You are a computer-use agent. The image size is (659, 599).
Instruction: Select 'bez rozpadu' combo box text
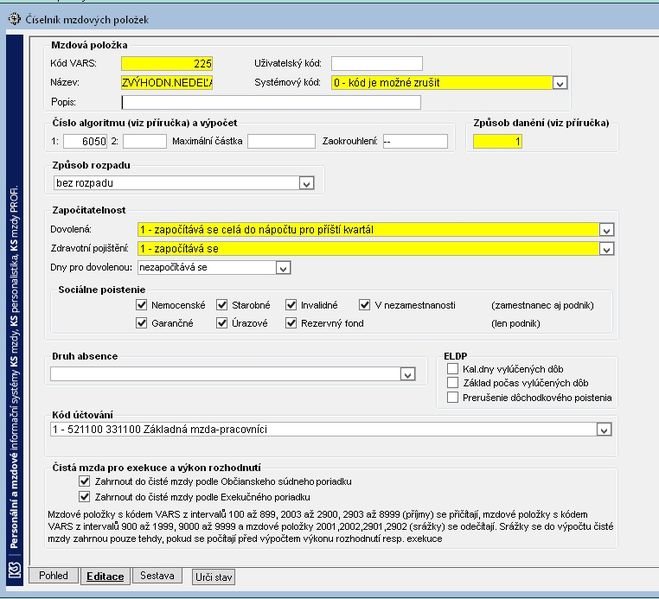coord(84,183)
